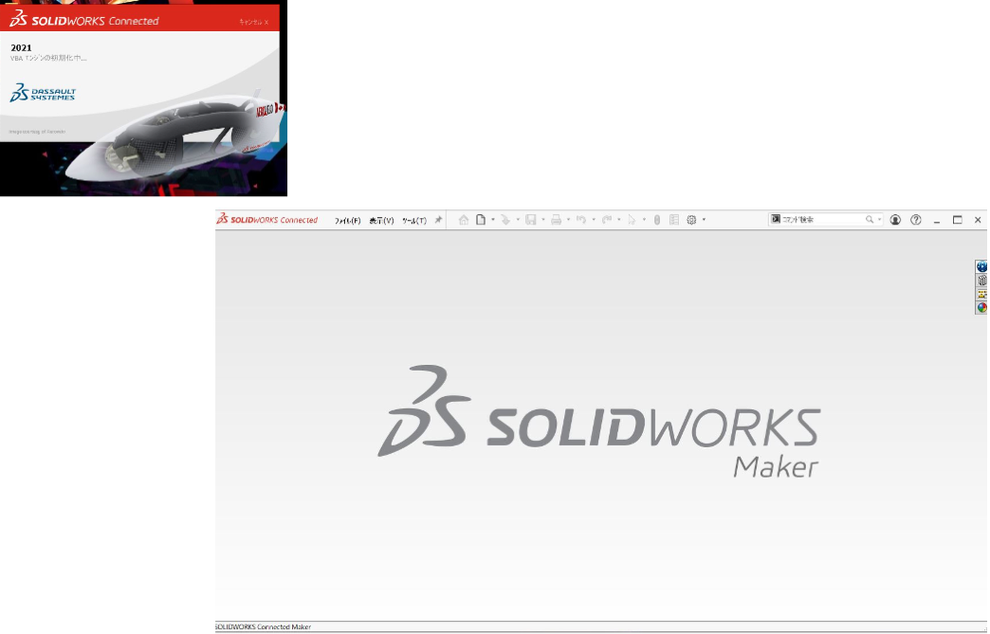Click the Print toolbar icon
Viewport: 990px width, 634px height.
(x=556, y=220)
